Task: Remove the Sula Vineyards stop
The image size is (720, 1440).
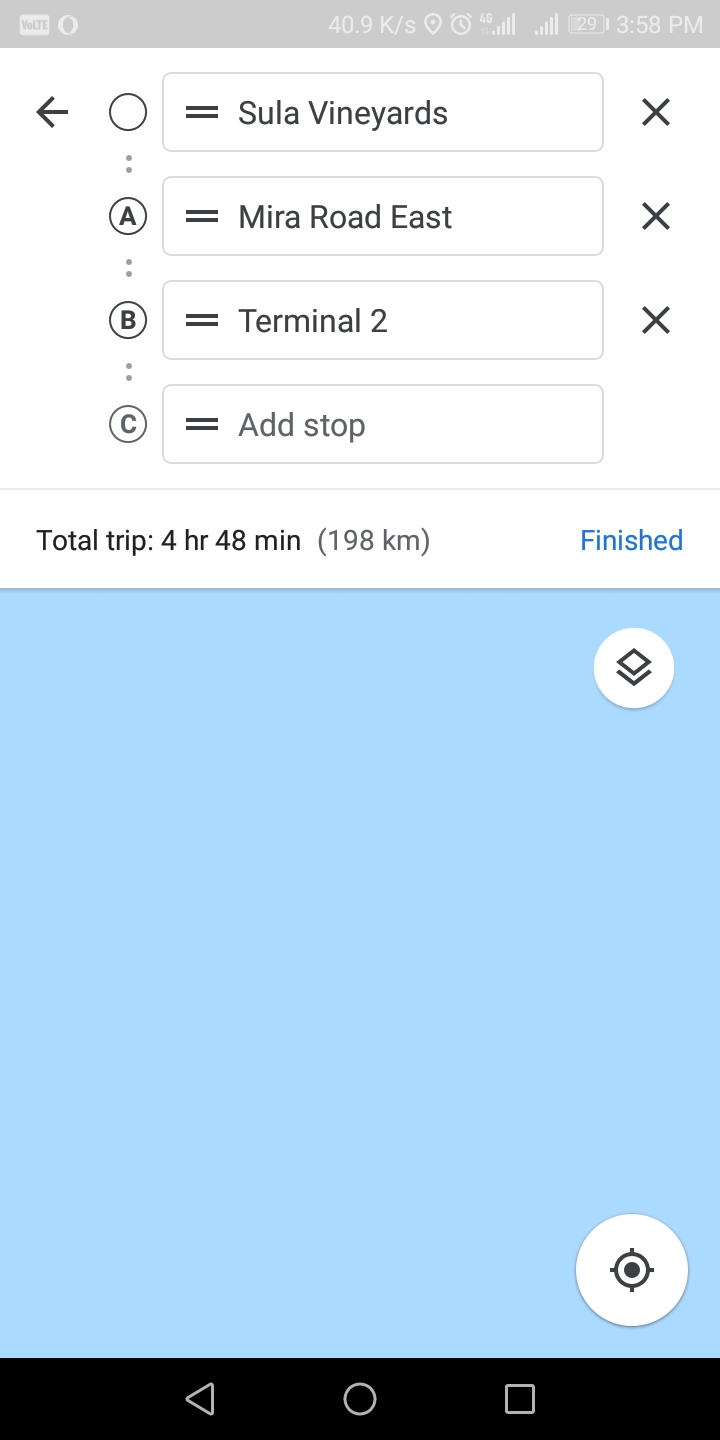Action: pos(656,112)
